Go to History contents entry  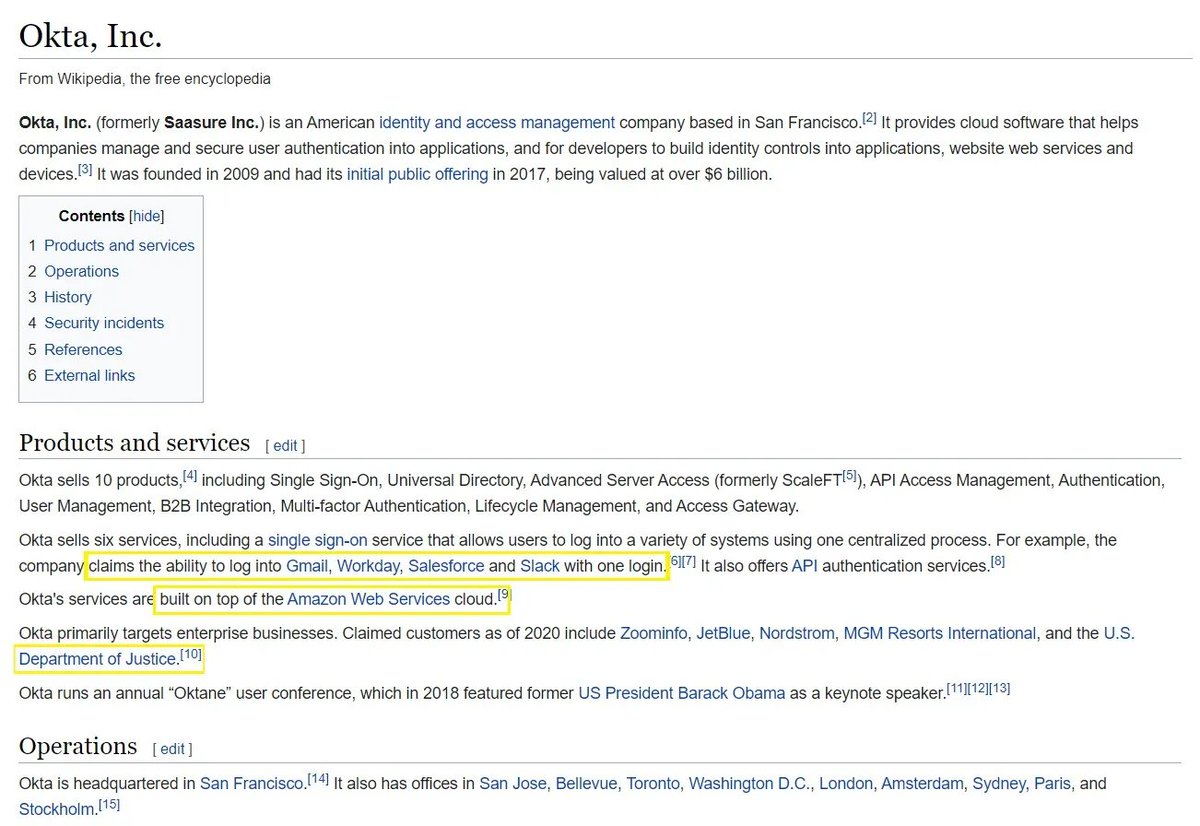coord(68,297)
